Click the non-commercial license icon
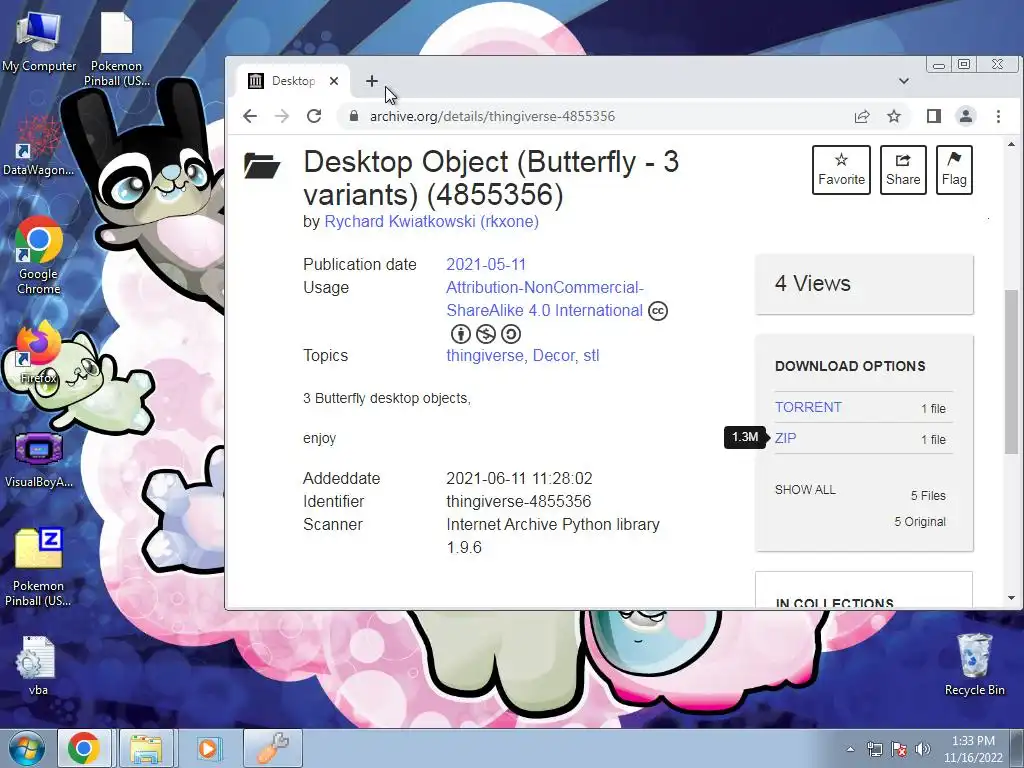 pos(486,334)
